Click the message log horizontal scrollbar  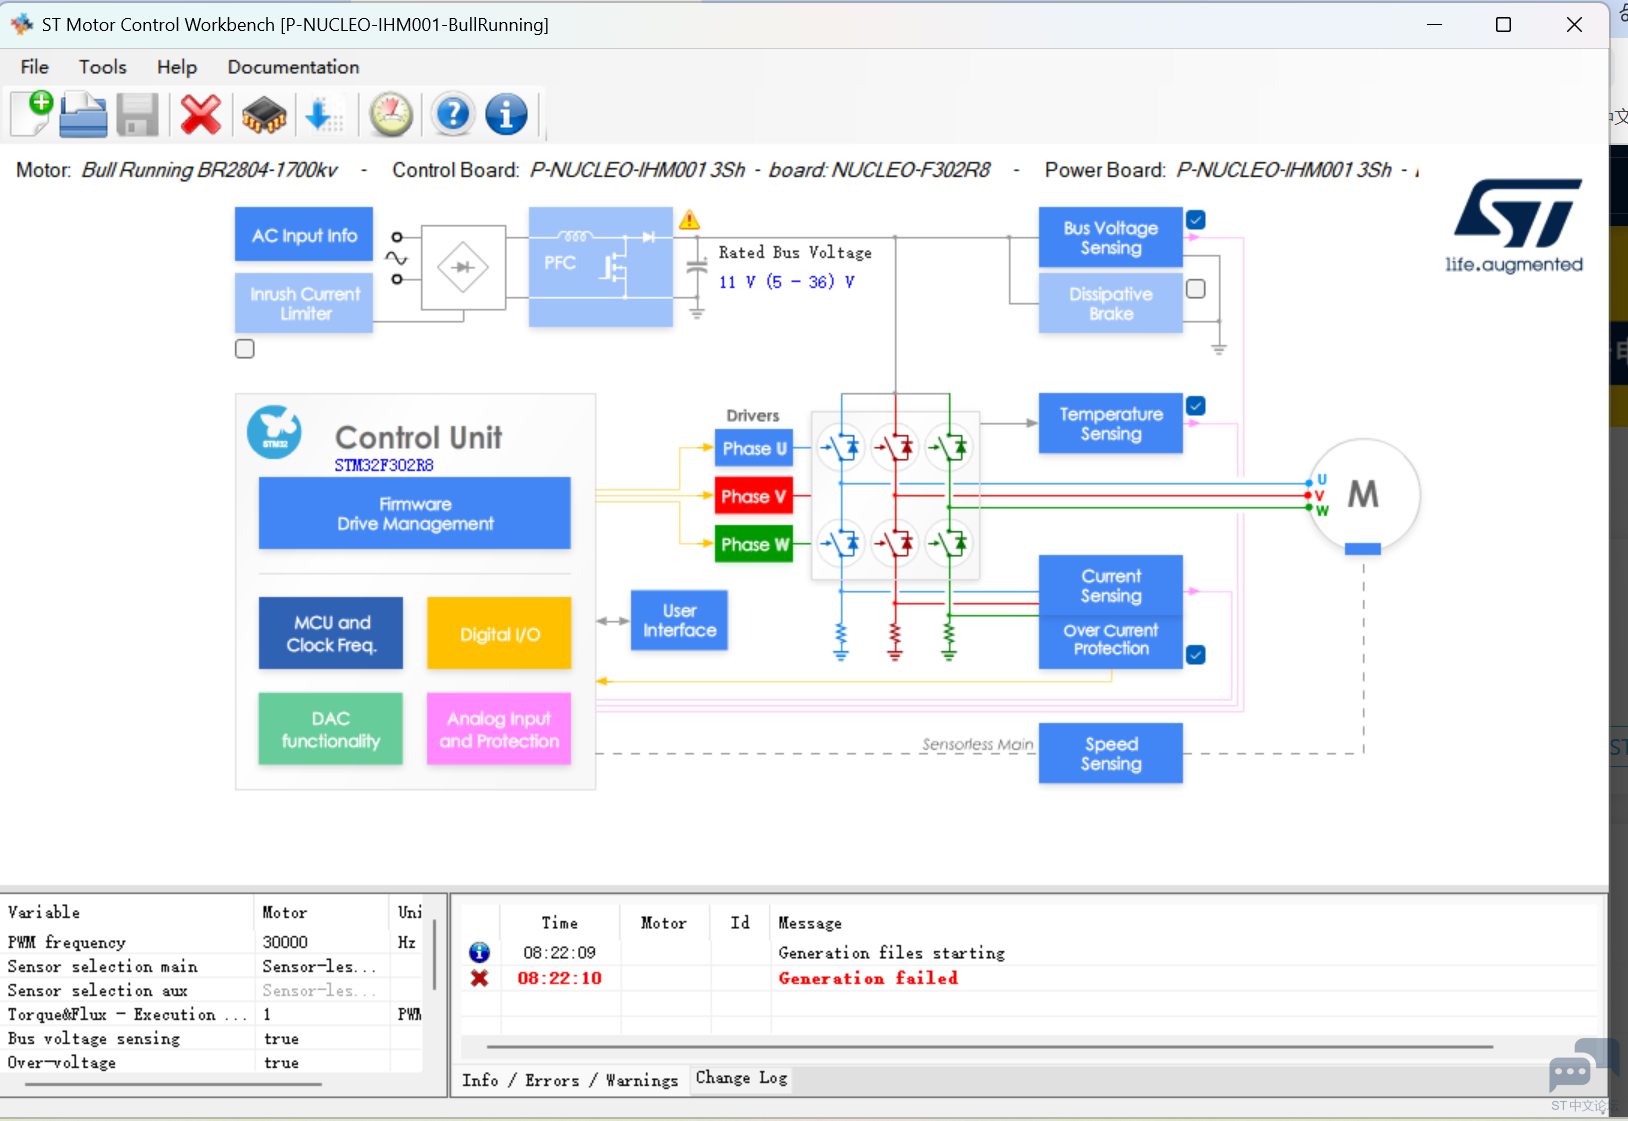[989, 1047]
